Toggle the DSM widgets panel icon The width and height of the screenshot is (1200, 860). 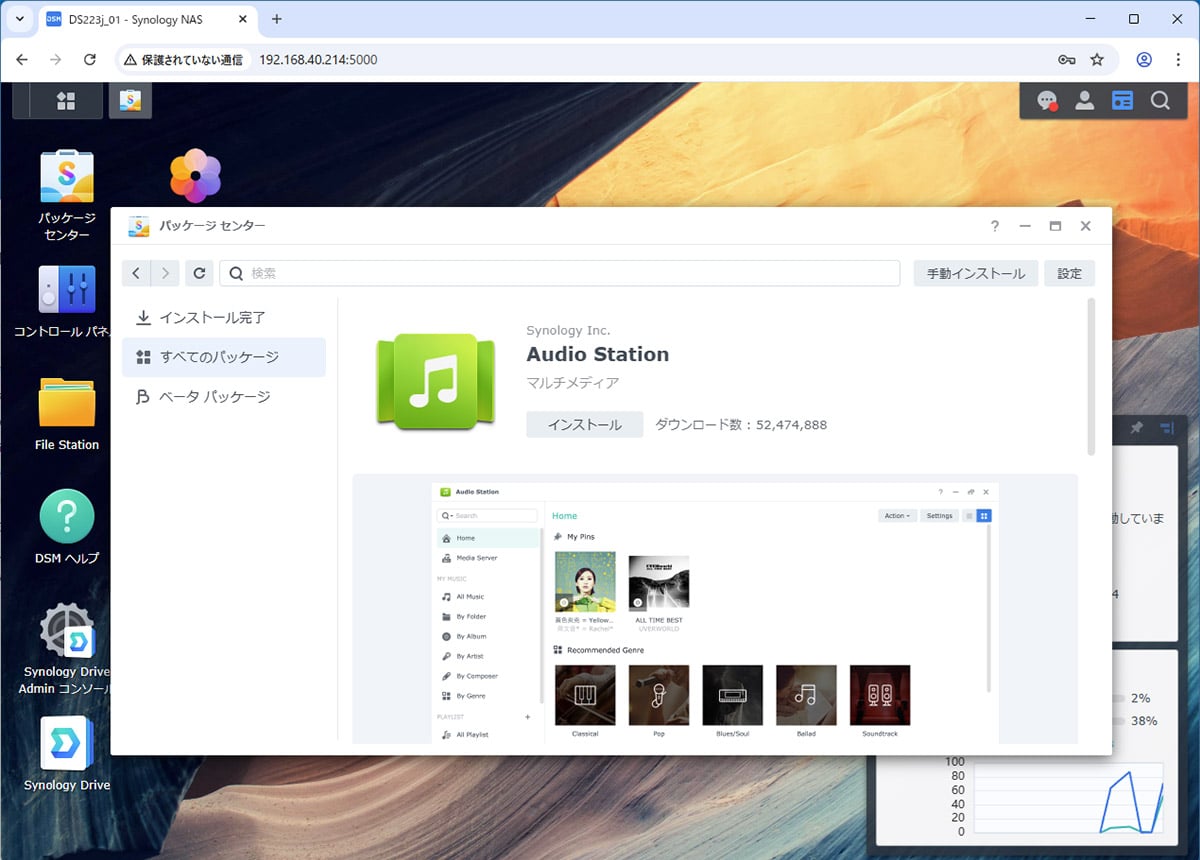pos(1122,100)
